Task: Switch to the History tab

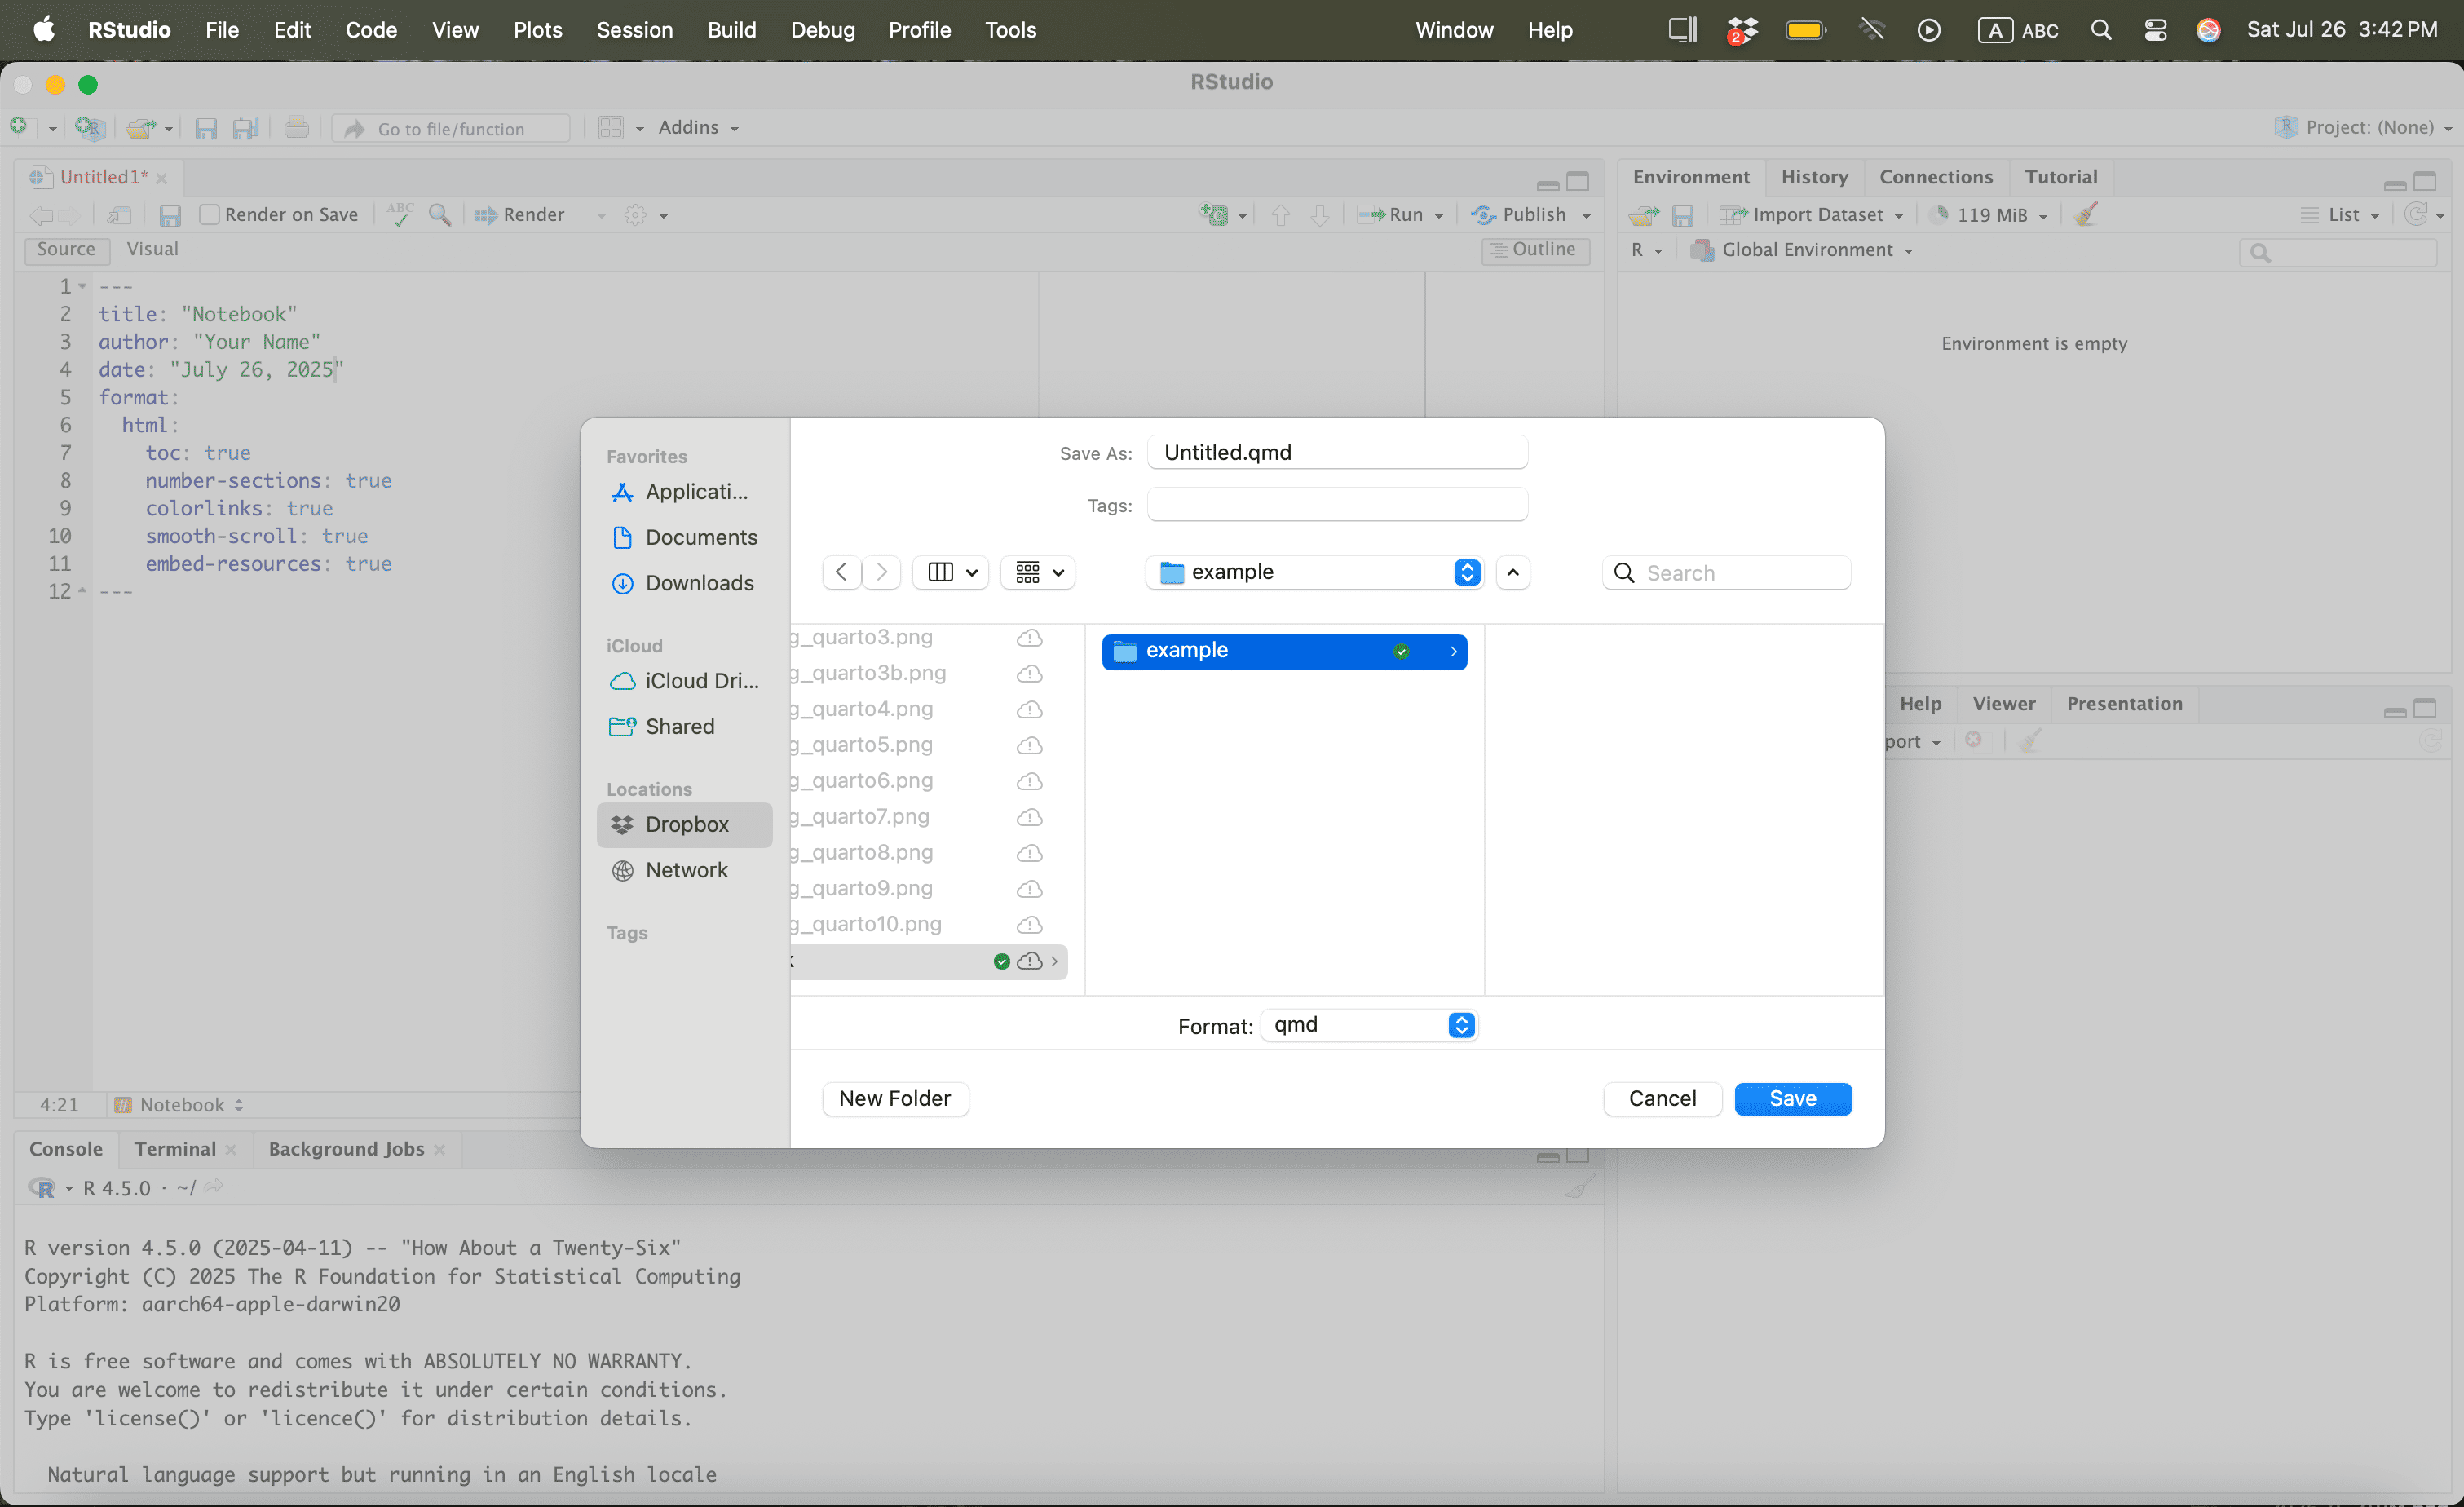Action: coord(1813,177)
